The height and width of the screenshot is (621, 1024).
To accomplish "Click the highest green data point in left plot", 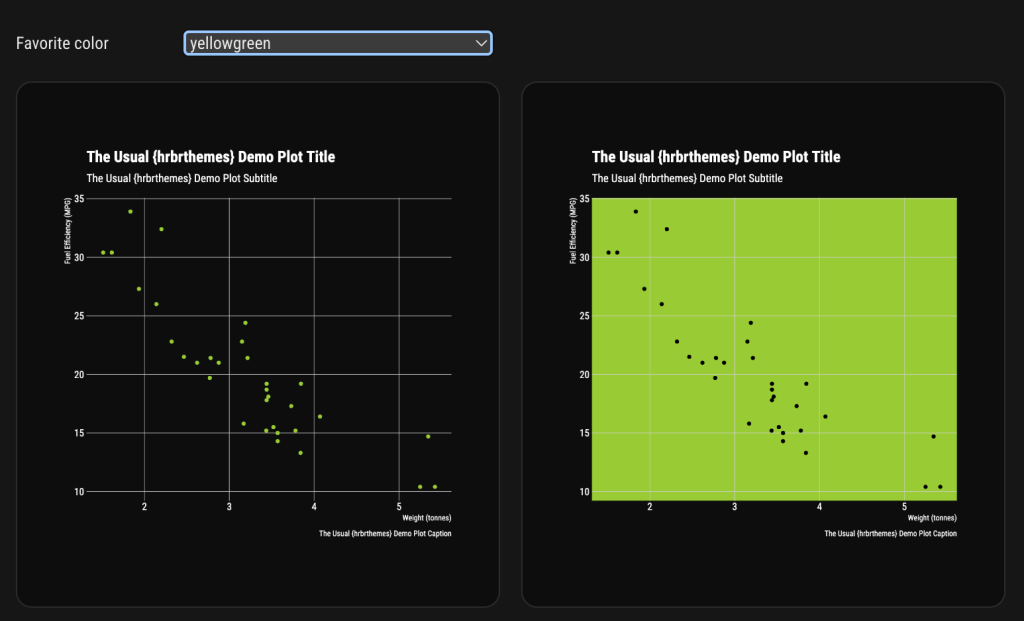I will click(130, 211).
